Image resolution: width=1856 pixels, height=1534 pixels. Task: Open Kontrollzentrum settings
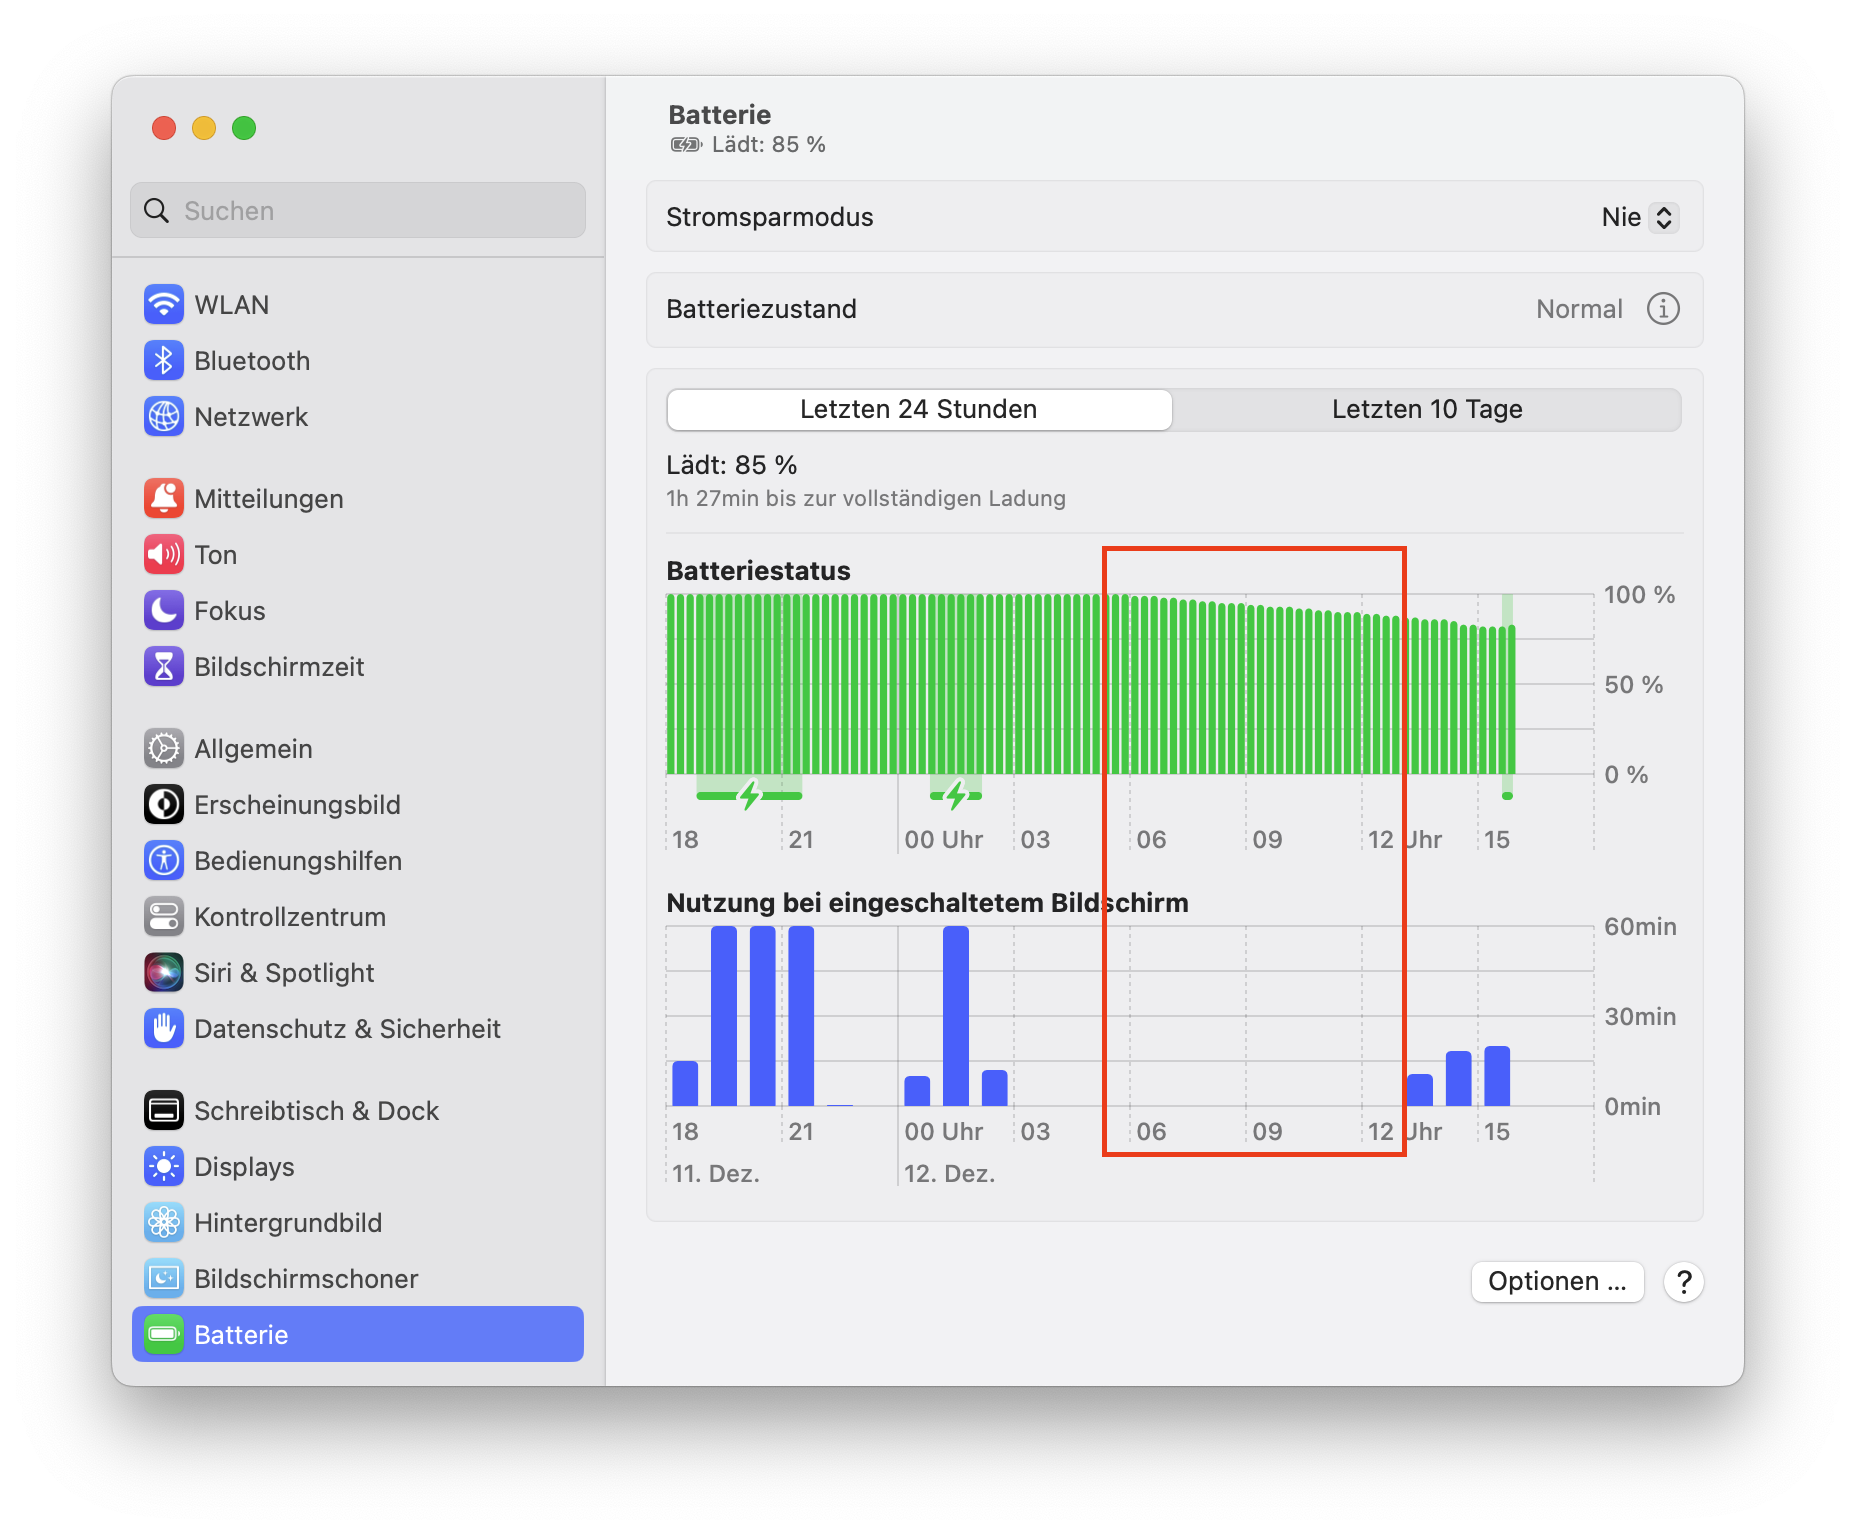coord(289,917)
